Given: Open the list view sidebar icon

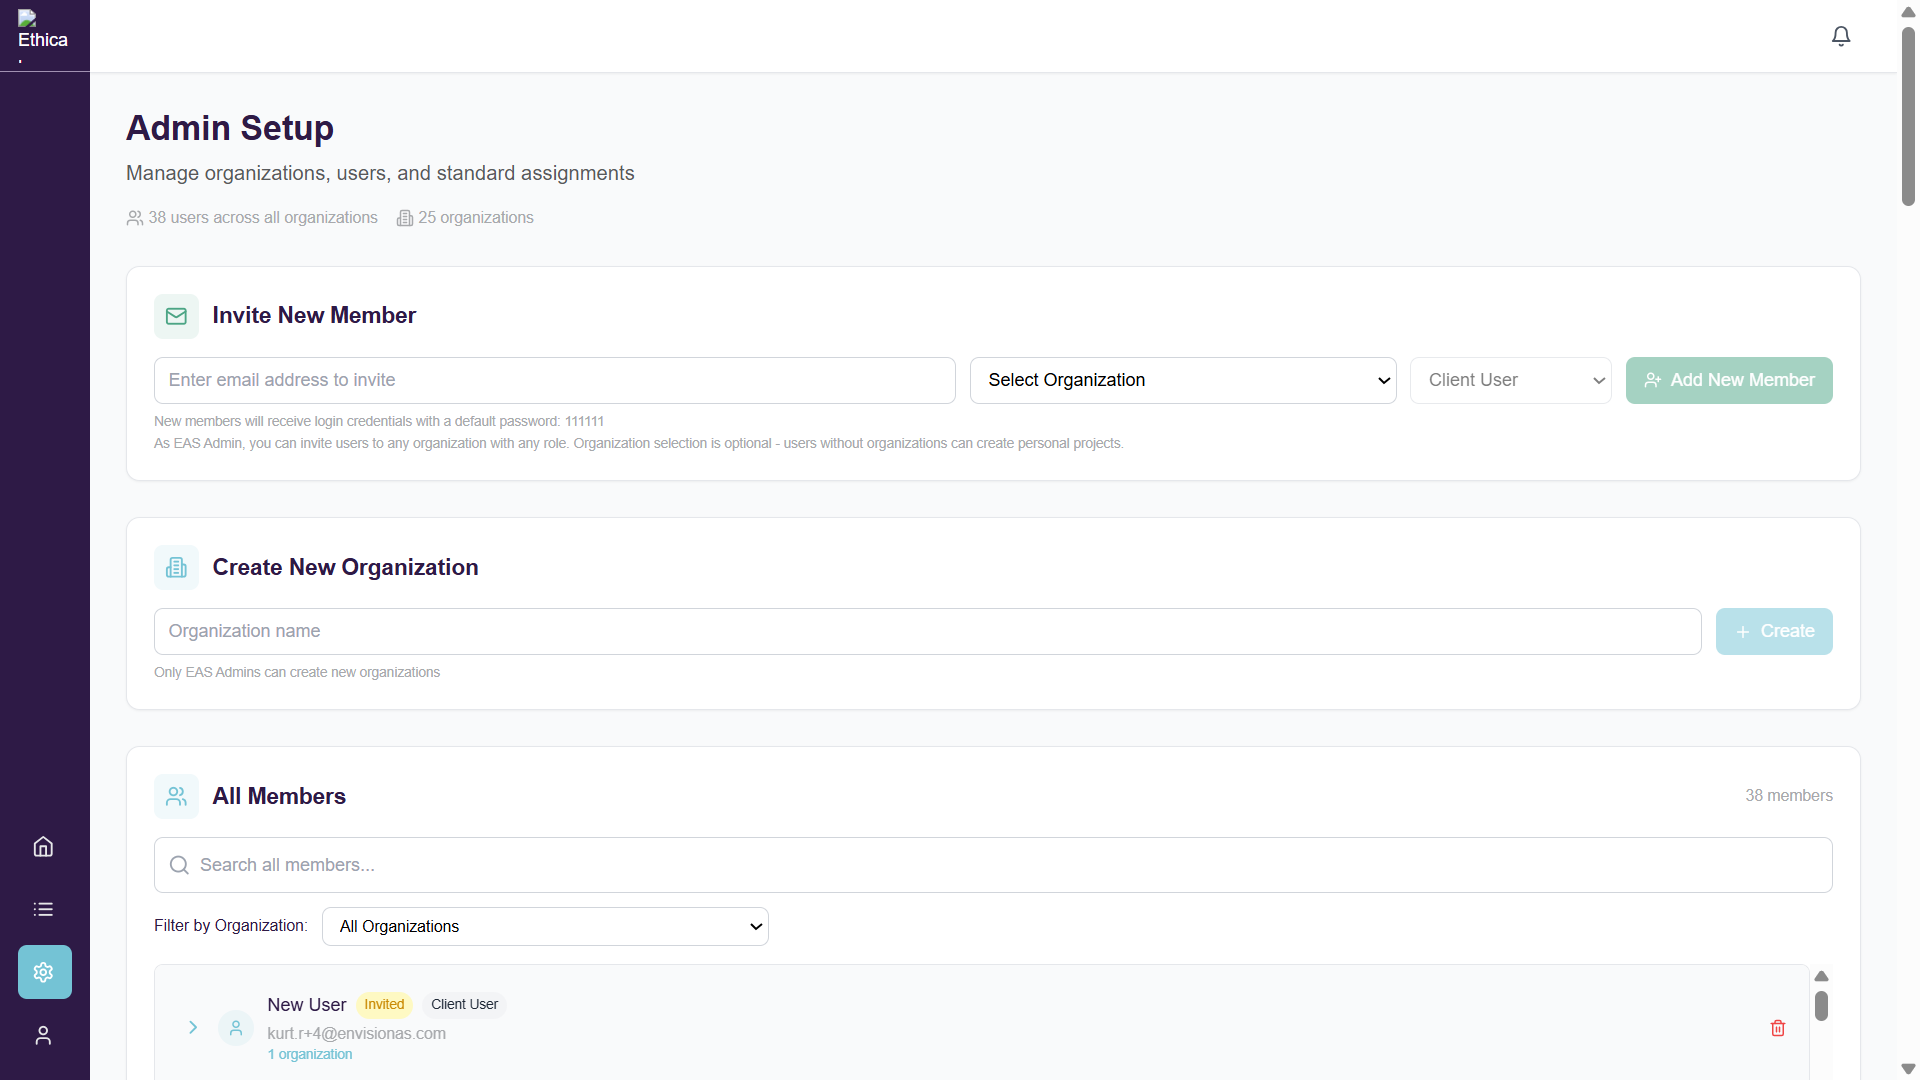Looking at the screenshot, I should pos(43,909).
